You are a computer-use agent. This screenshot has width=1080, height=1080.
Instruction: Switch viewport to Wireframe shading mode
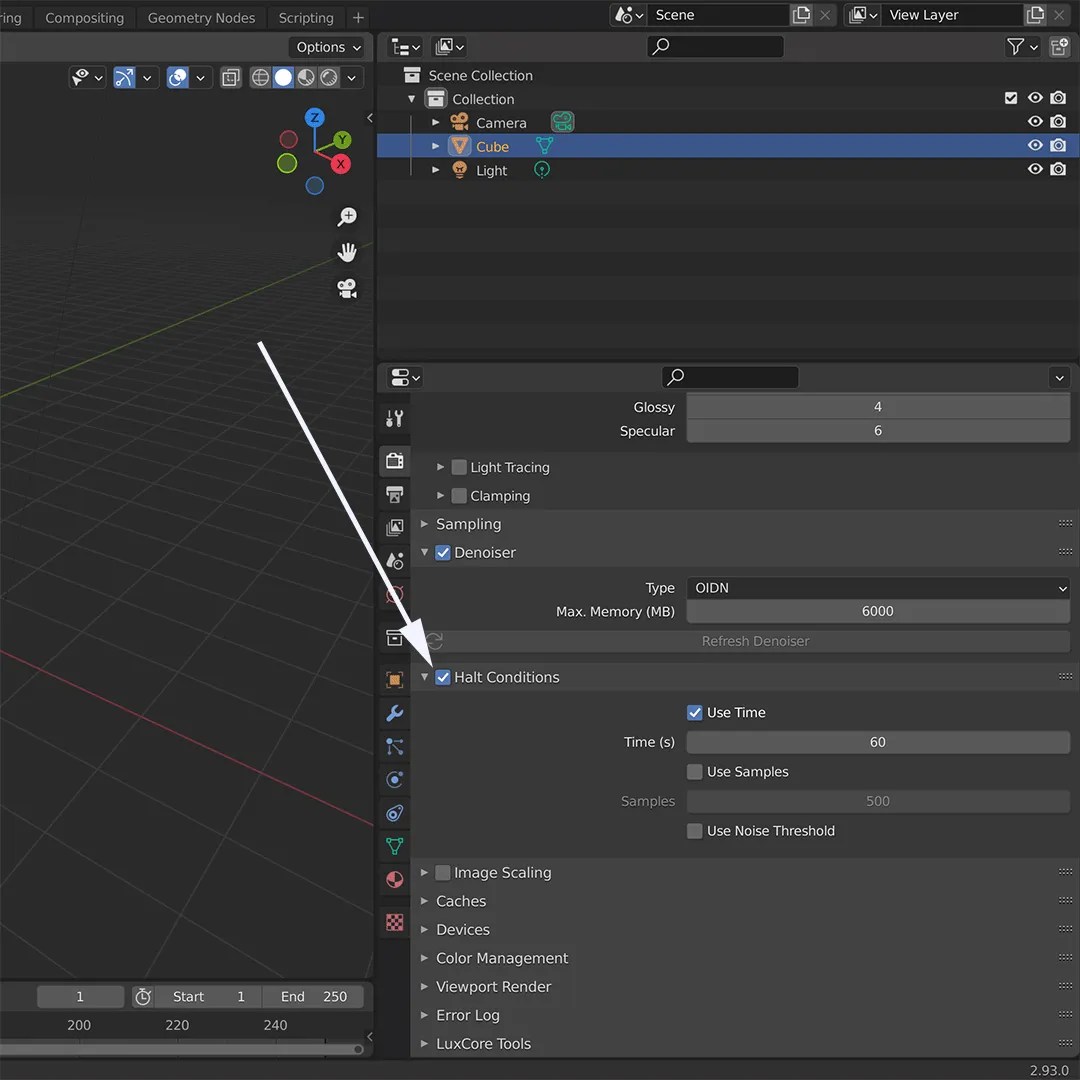pyautogui.click(x=260, y=77)
